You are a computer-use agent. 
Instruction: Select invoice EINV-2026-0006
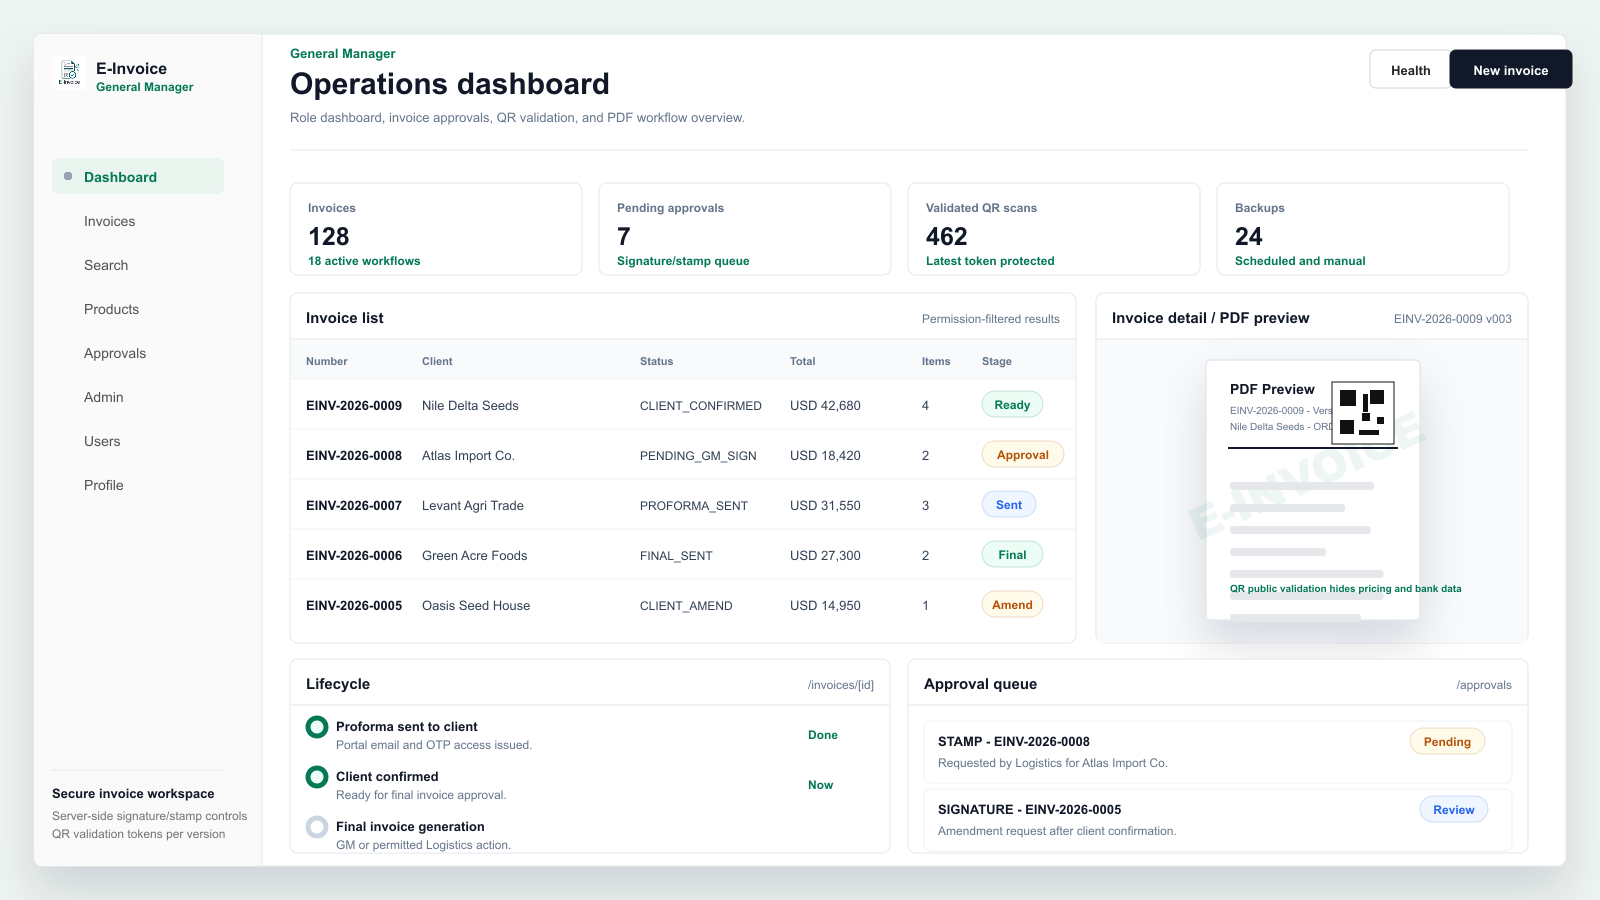(354, 556)
